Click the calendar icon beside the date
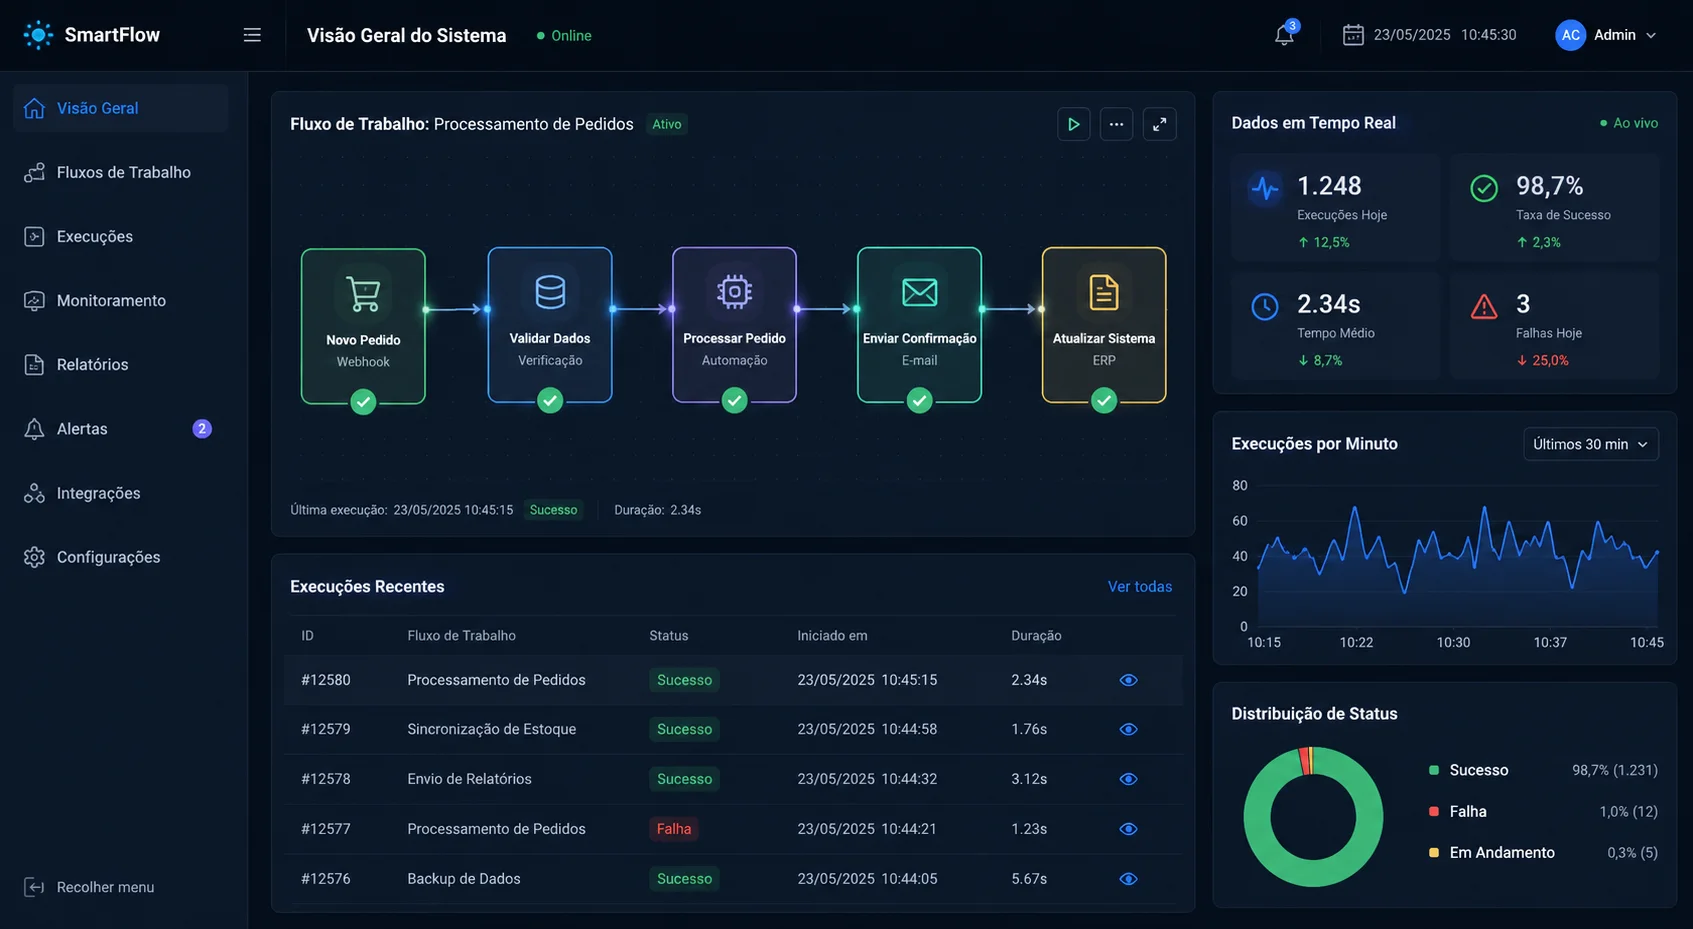 1352,35
